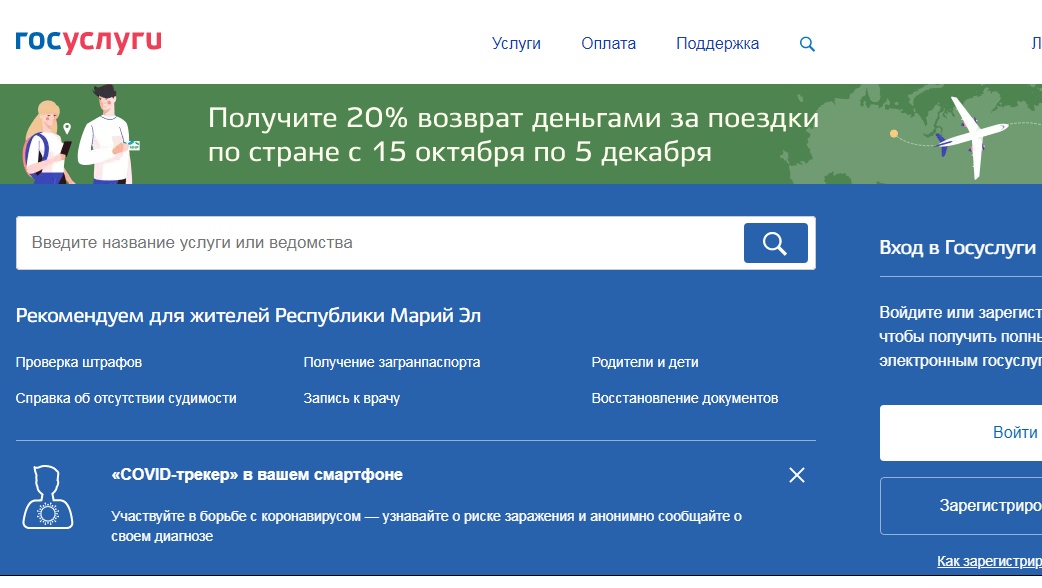Open the Услуги menu
The image size is (1042, 588).
pos(516,44)
